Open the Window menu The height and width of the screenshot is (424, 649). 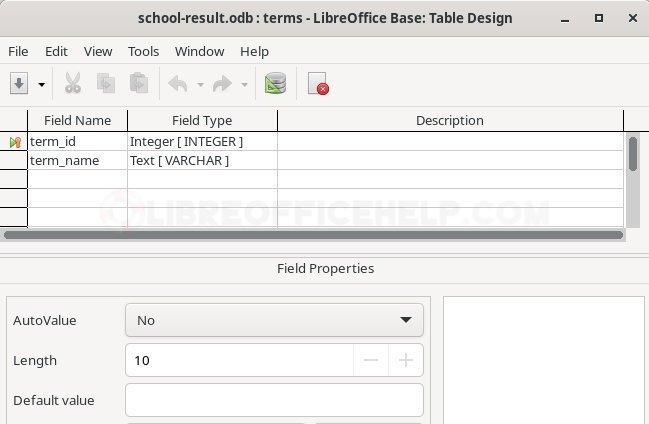(200, 51)
